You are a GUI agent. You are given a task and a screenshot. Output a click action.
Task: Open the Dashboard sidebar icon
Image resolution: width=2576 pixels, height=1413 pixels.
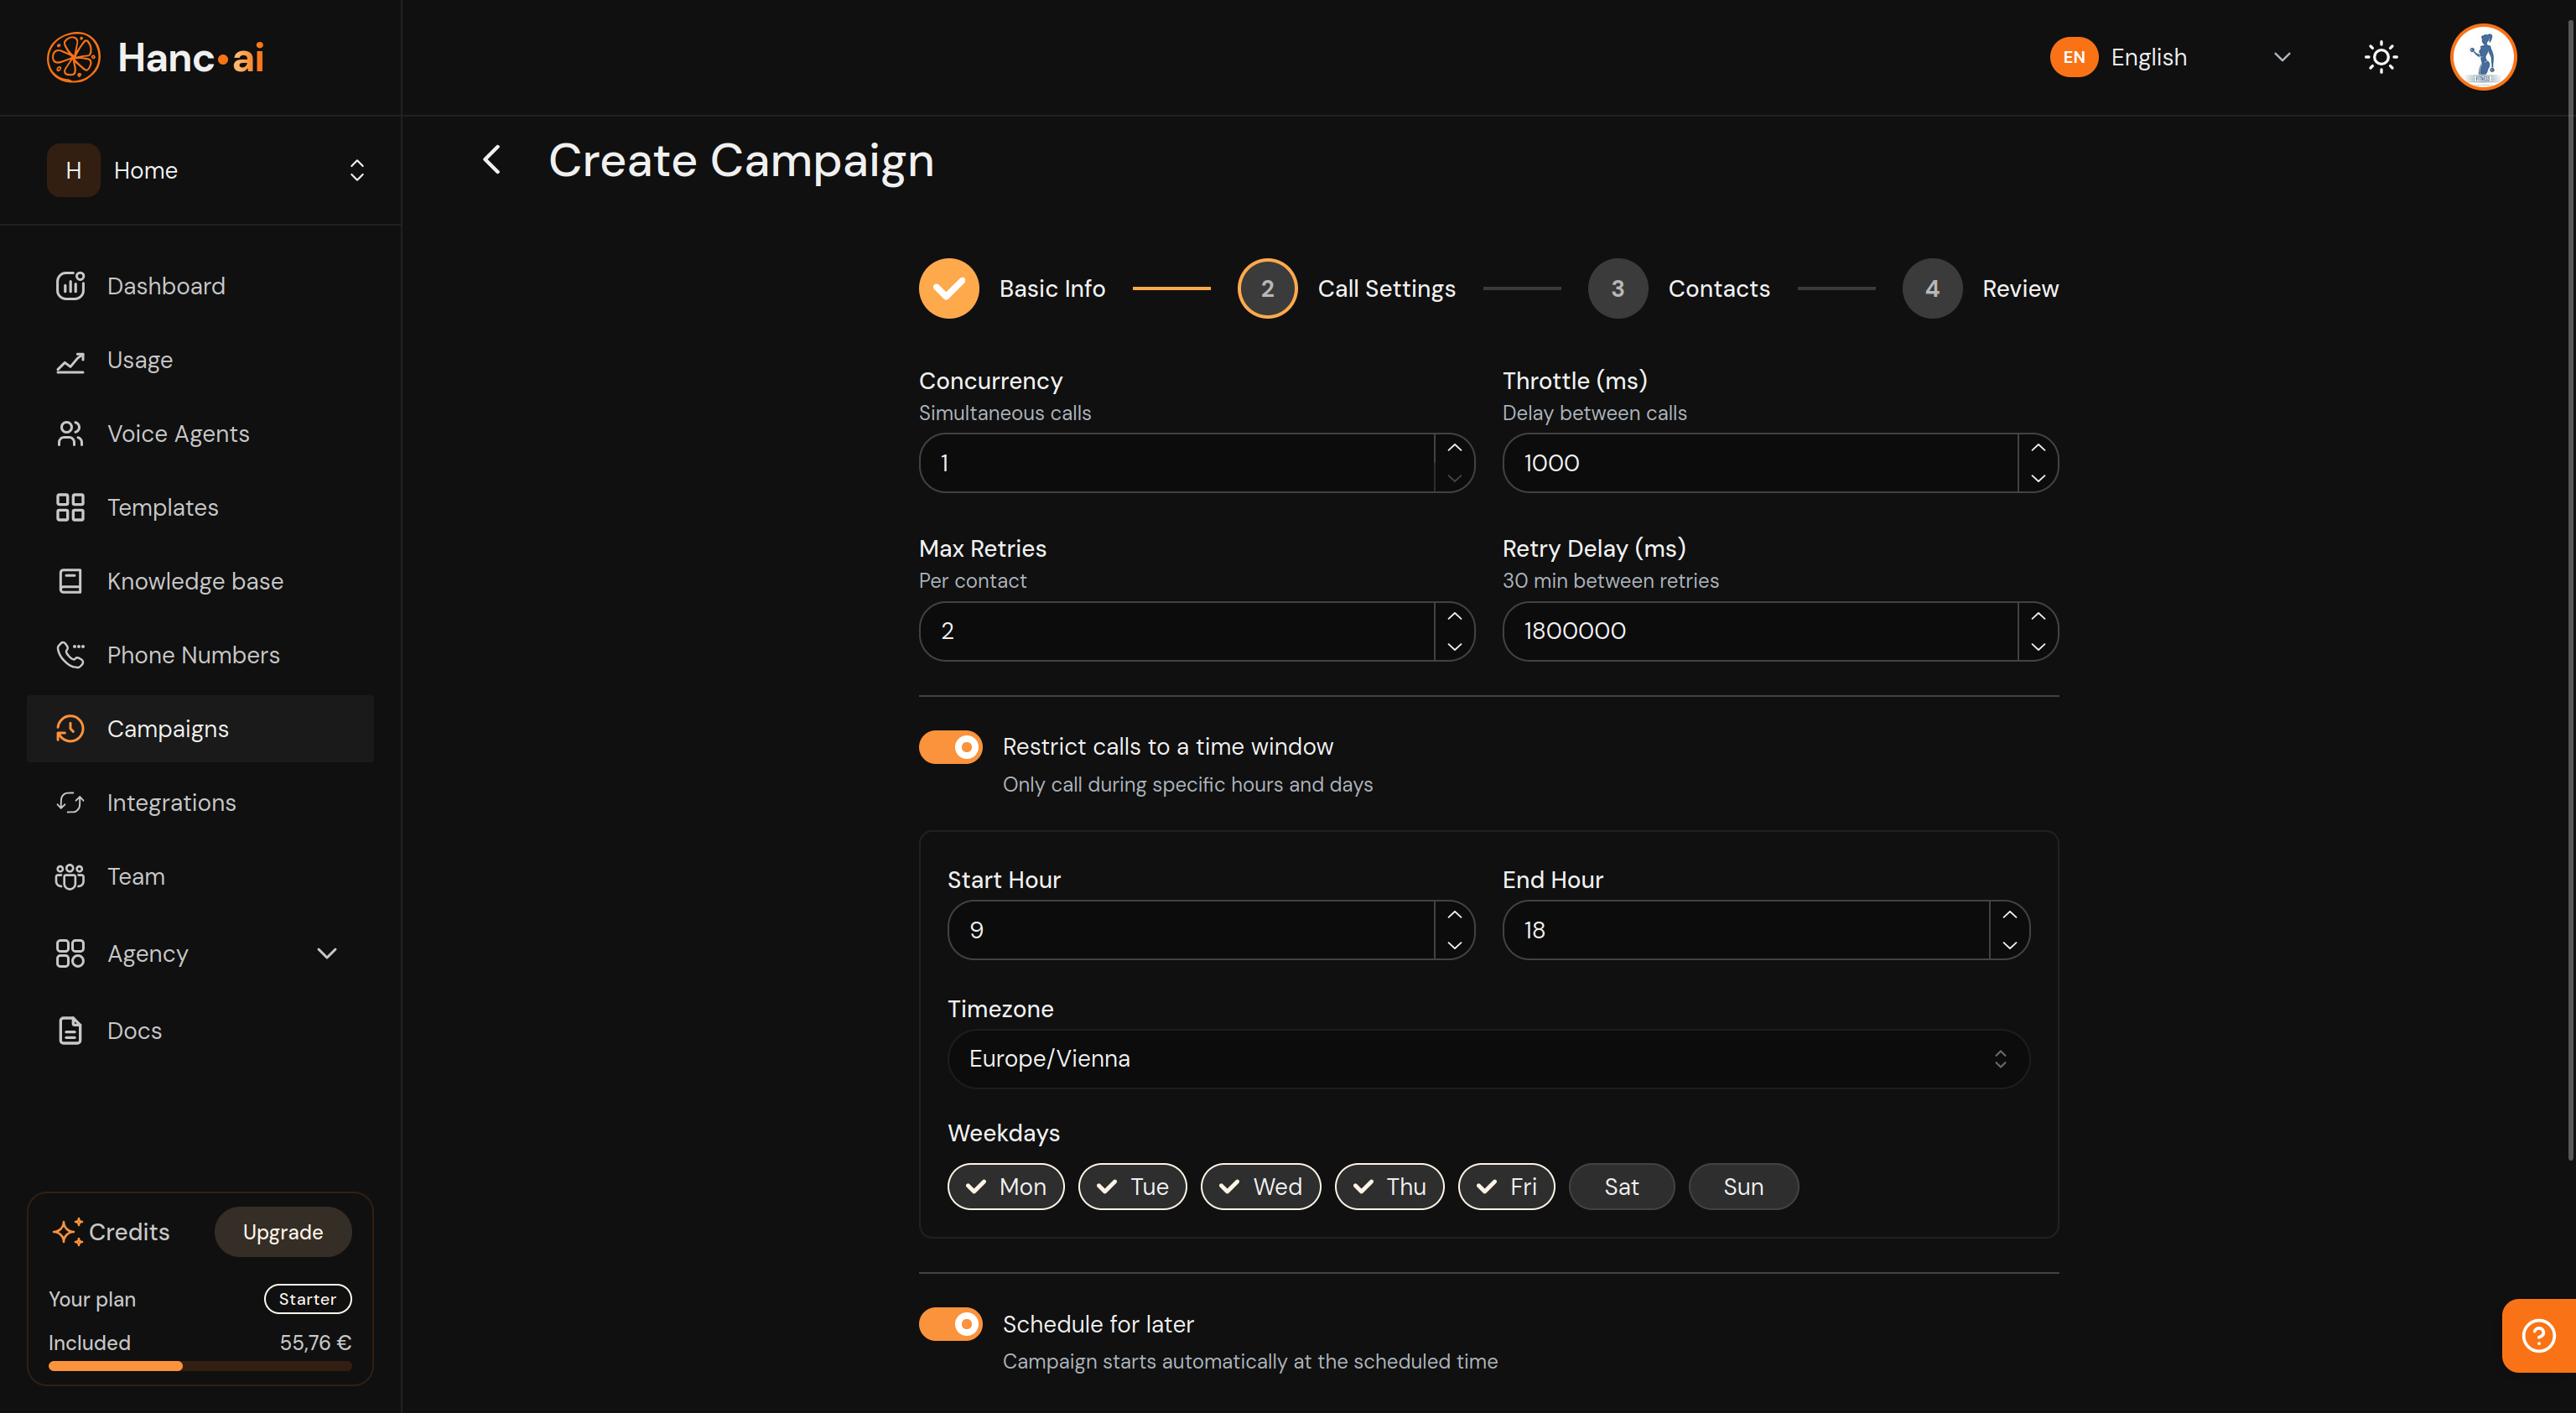[166, 286]
